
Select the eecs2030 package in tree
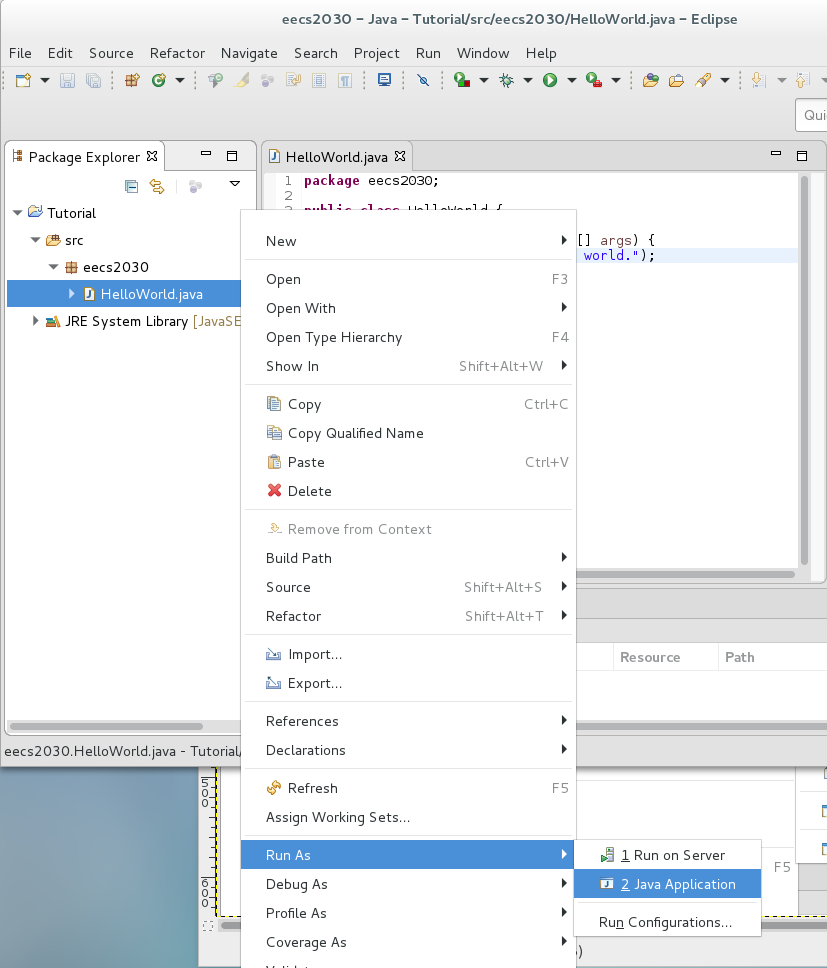click(x=115, y=267)
